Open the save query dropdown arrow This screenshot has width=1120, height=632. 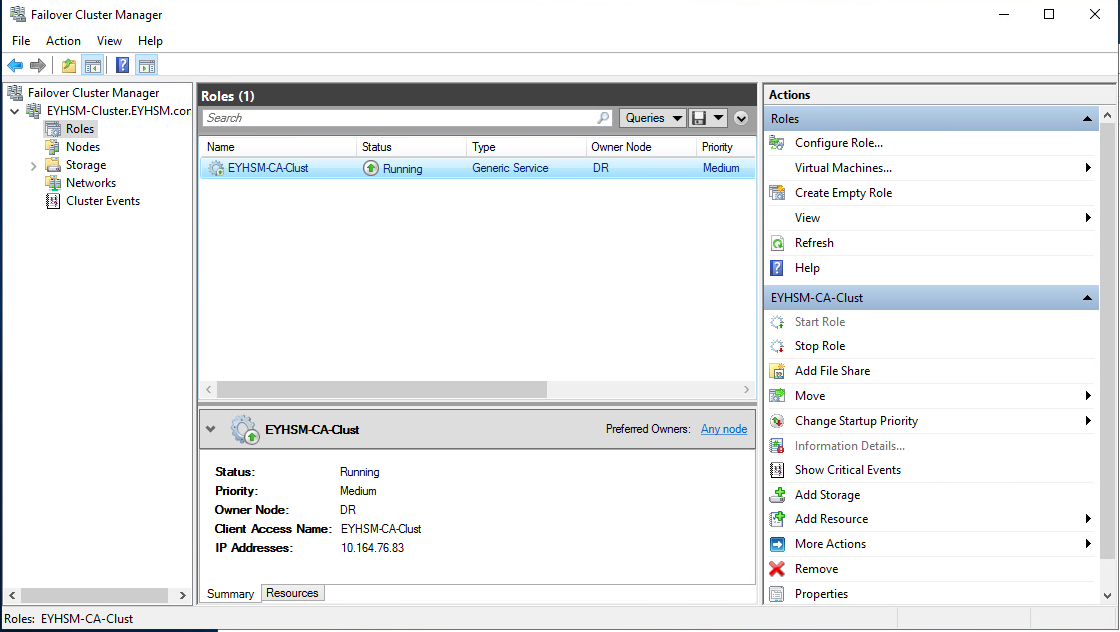[719, 118]
